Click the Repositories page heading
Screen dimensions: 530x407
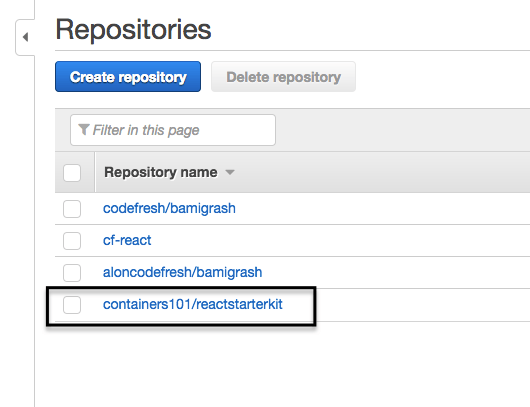133,30
